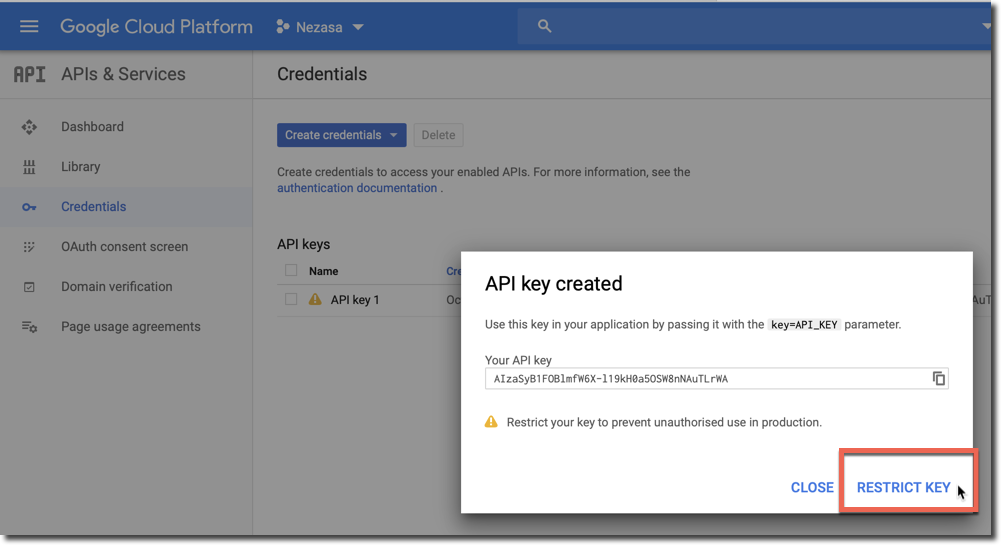Click the search magnifier icon

(x=544, y=26)
